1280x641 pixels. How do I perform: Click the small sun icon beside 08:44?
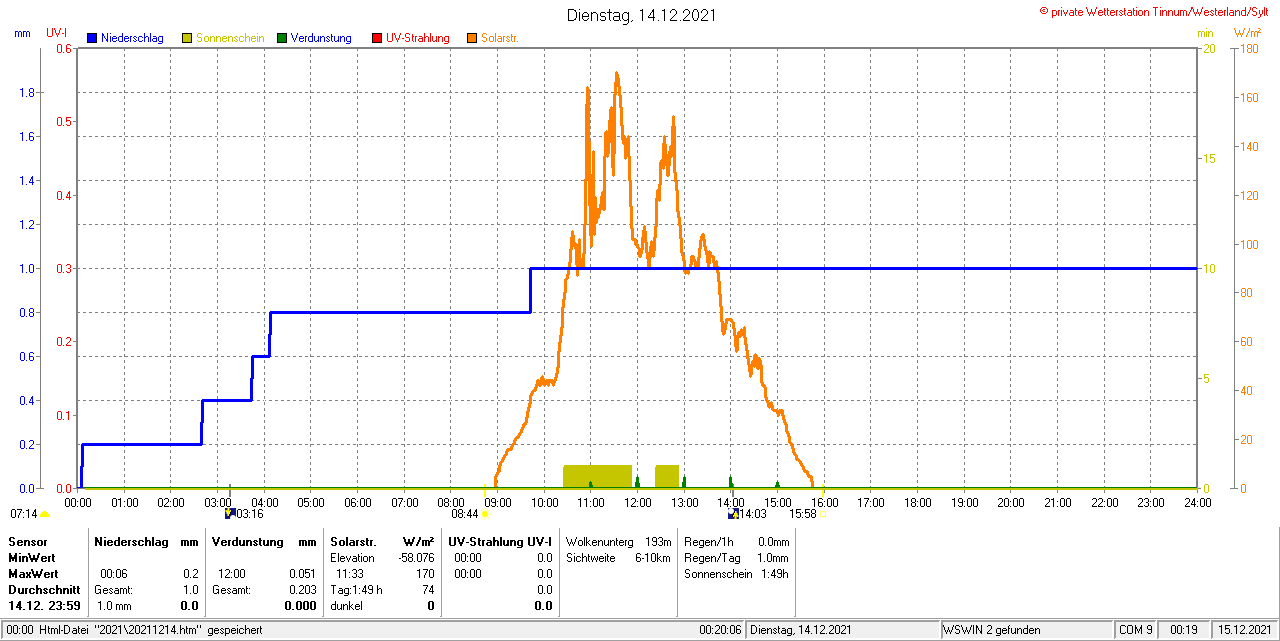[485, 515]
